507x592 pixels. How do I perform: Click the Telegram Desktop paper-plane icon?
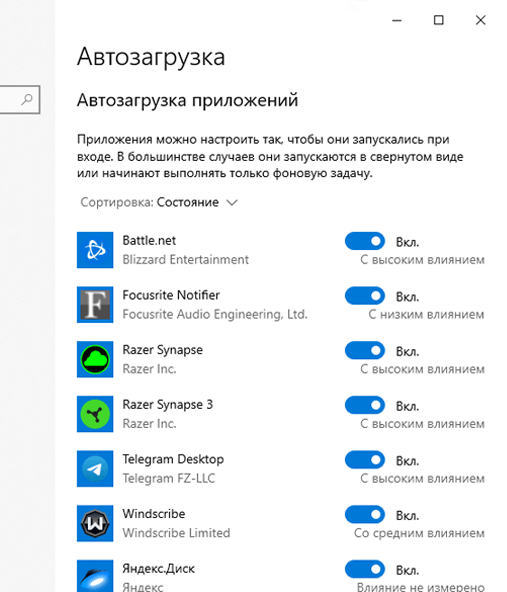coord(95,469)
